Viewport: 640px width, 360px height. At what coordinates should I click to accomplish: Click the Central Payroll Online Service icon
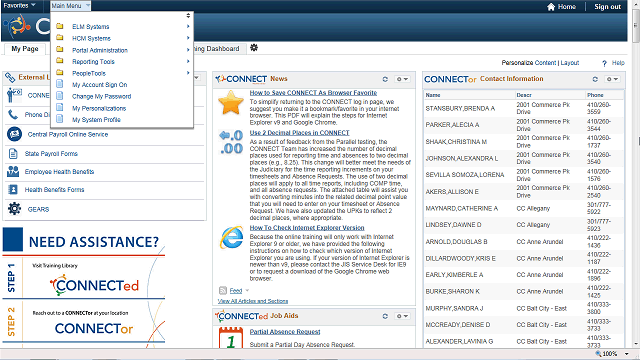(x=14, y=134)
